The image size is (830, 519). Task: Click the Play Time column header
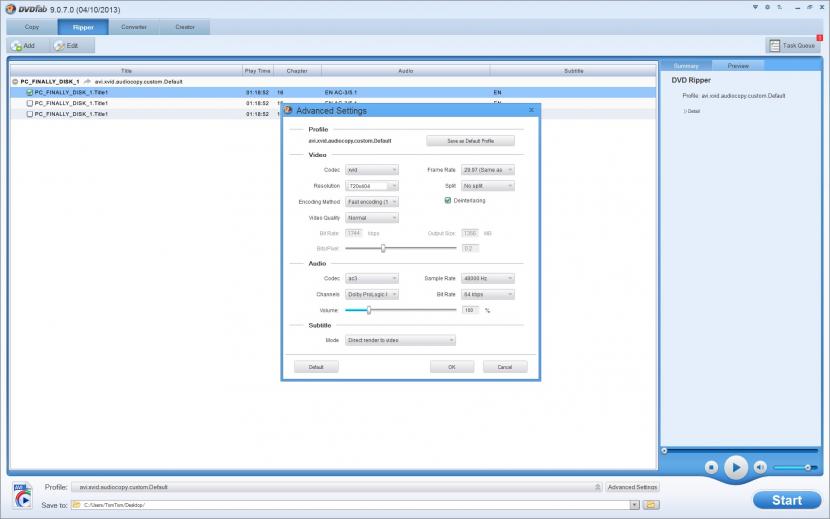(x=258, y=71)
